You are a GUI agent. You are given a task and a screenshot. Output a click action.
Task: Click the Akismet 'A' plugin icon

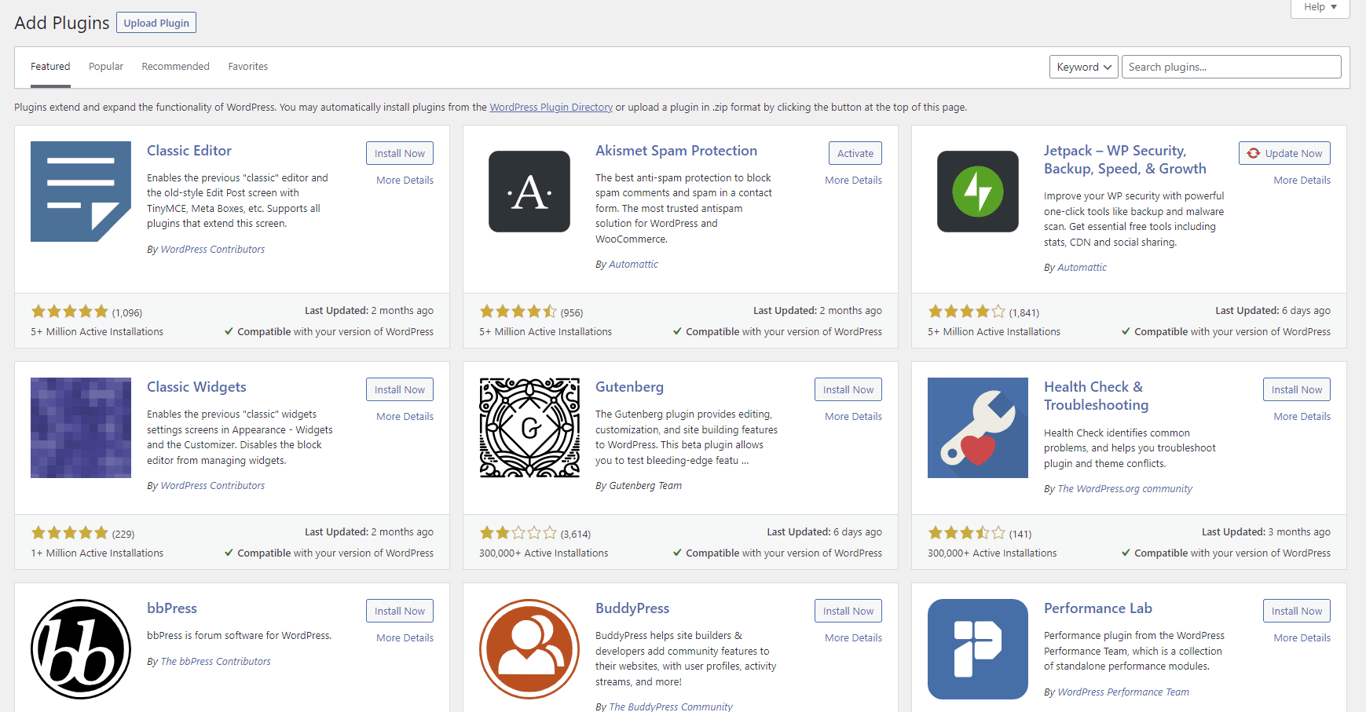[529, 191]
